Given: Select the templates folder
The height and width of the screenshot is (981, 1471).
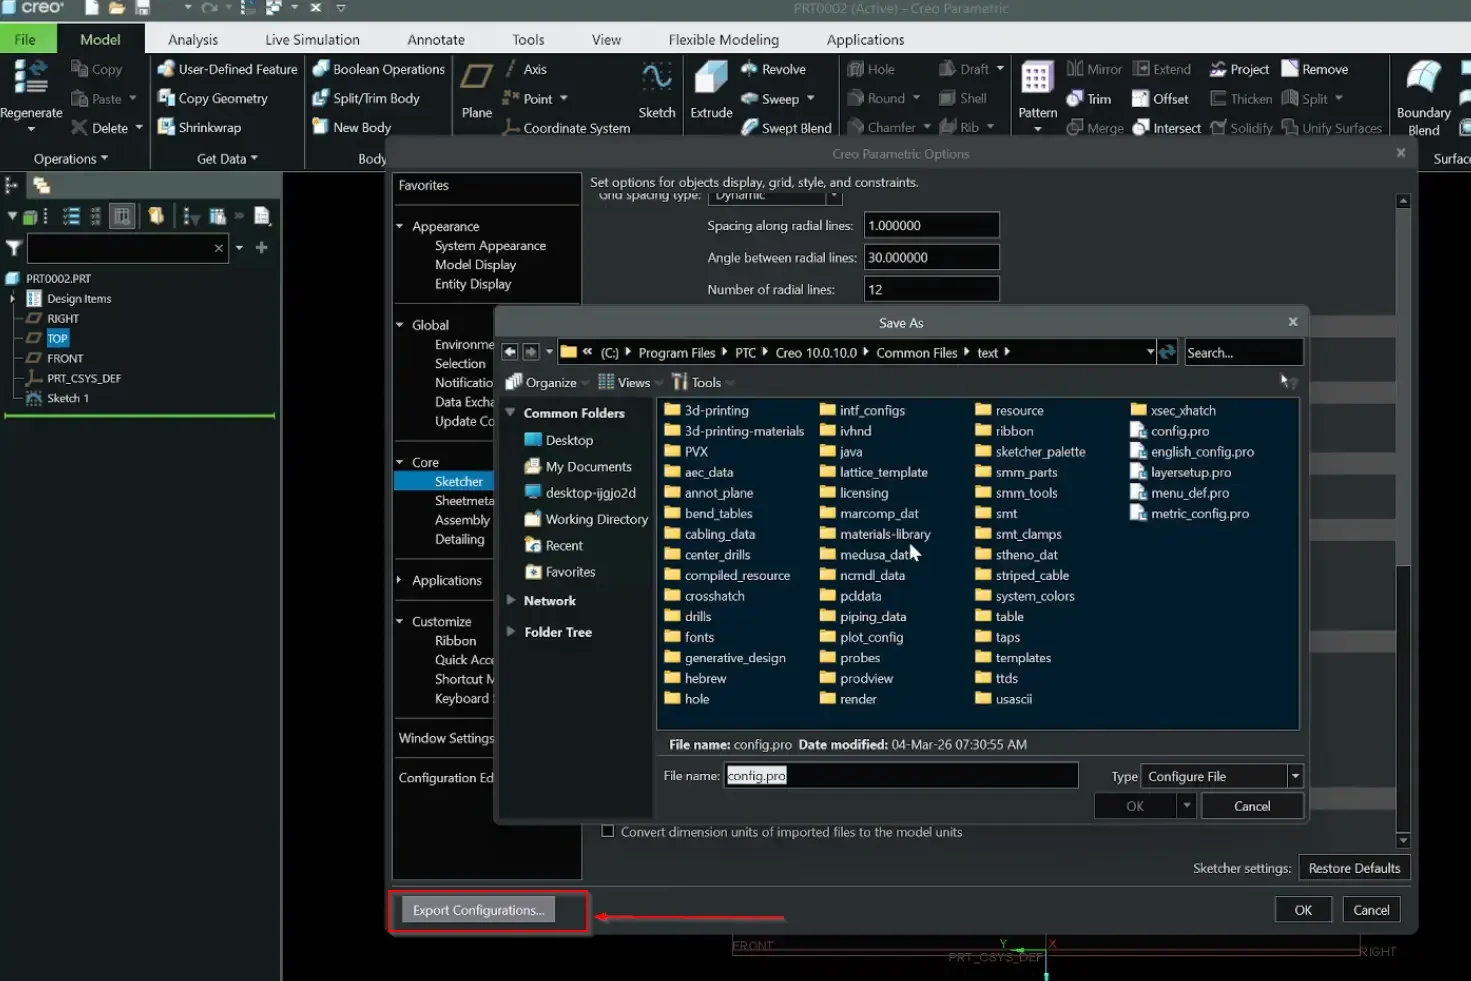Looking at the screenshot, I should pyautogui.click(x=1012, y=657).
